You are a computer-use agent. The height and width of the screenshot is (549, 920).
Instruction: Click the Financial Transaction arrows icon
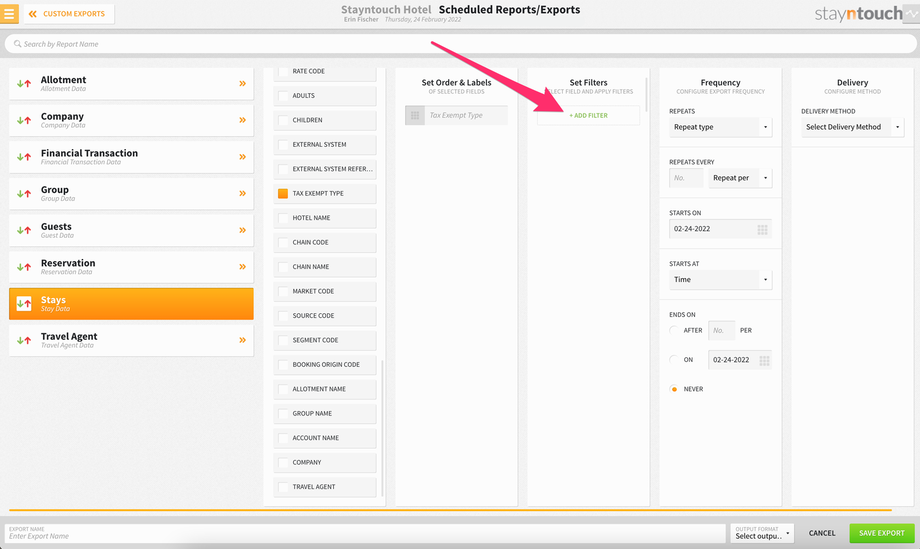coord(24,157)
